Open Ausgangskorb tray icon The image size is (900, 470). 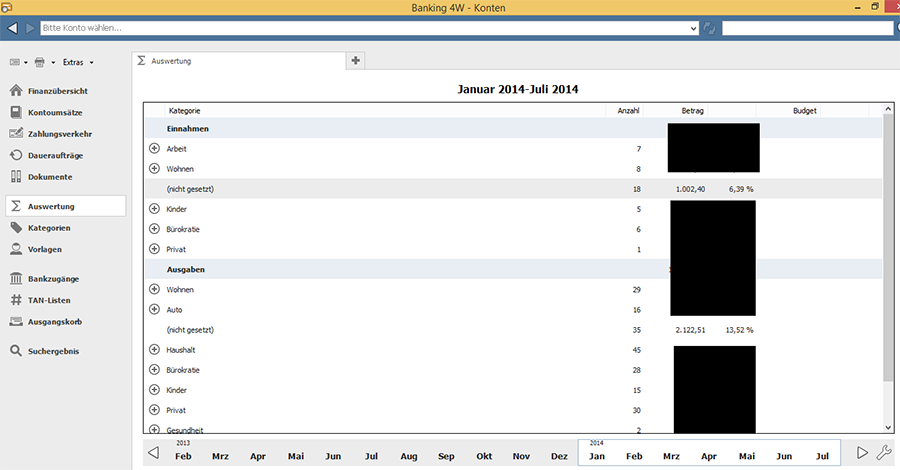click(x=16, y=322)
